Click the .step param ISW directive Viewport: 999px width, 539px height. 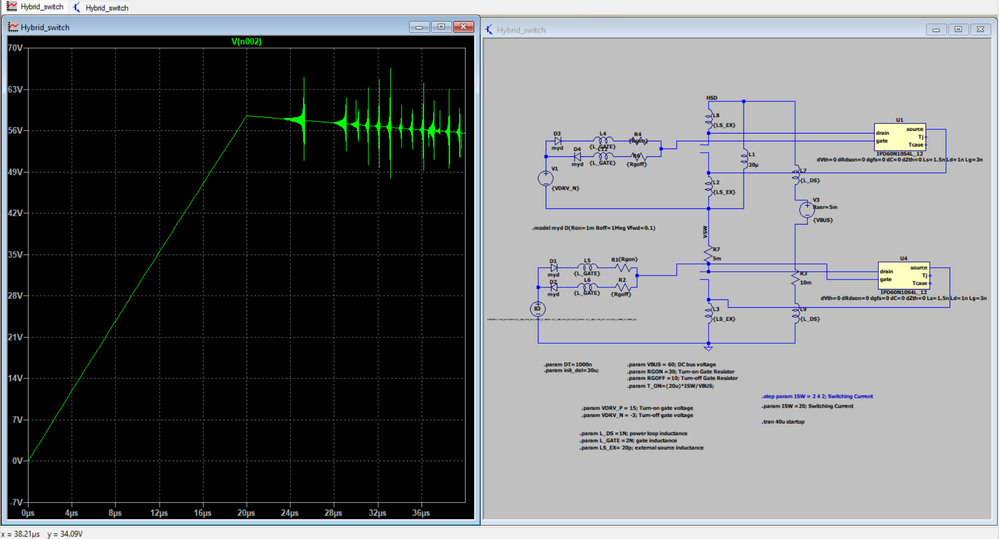coord(816,396)
